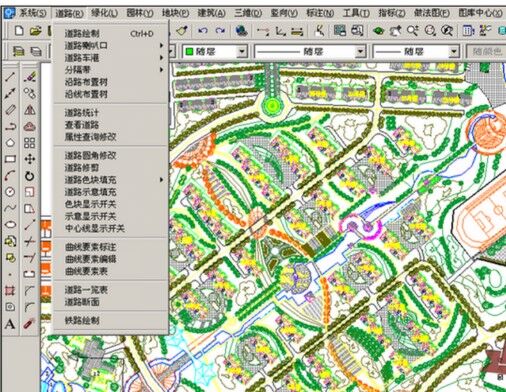
Task: Select the Spline curve tool
Action: (x=10, y=208)
